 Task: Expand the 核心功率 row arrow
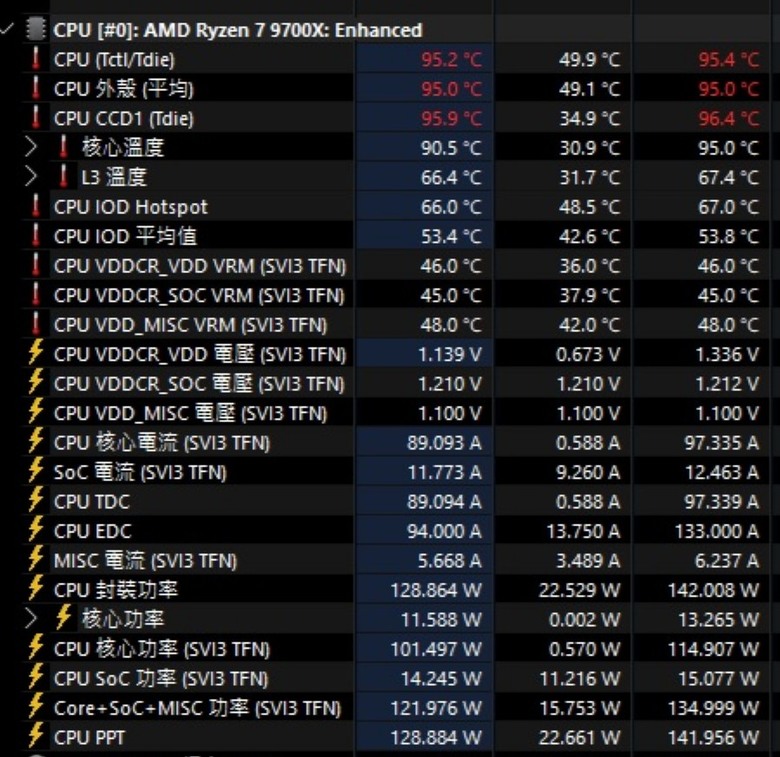point(31,619)
